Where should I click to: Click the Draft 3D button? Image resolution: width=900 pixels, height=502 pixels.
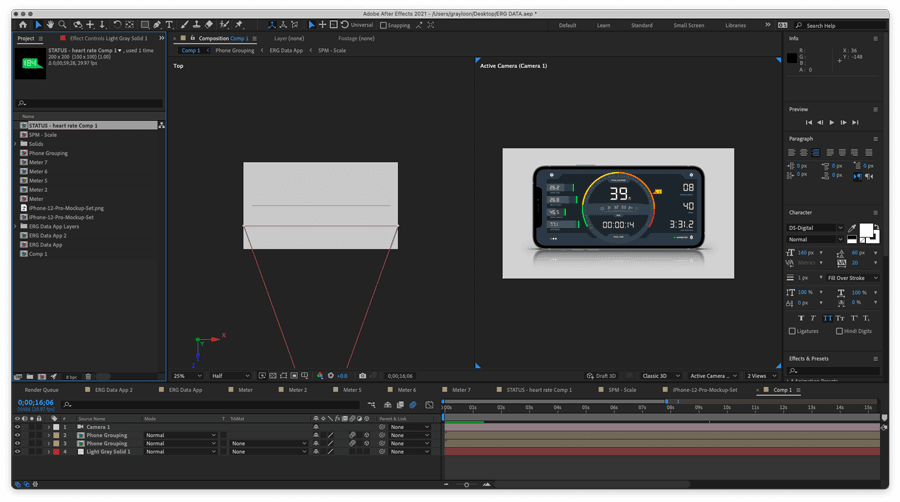point(601,376)
